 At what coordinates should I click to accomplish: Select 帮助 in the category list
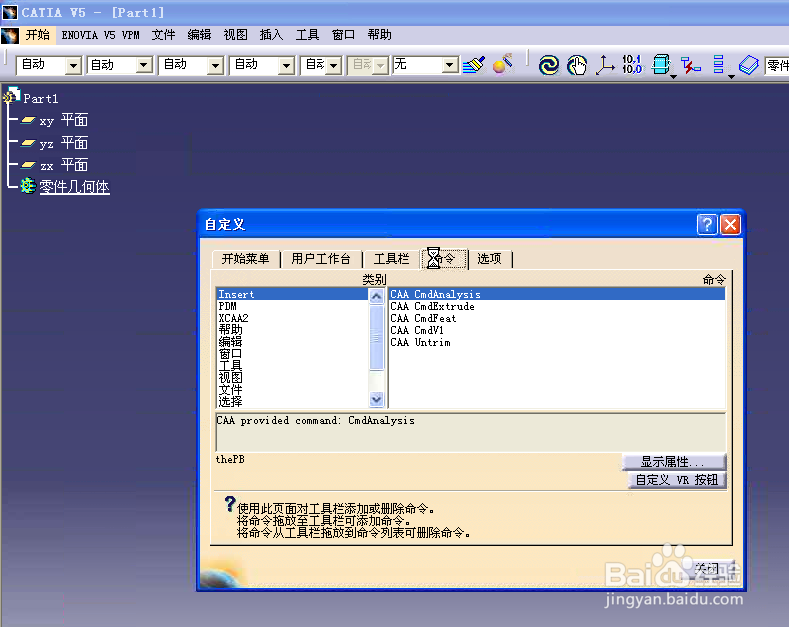click(292, 330)
